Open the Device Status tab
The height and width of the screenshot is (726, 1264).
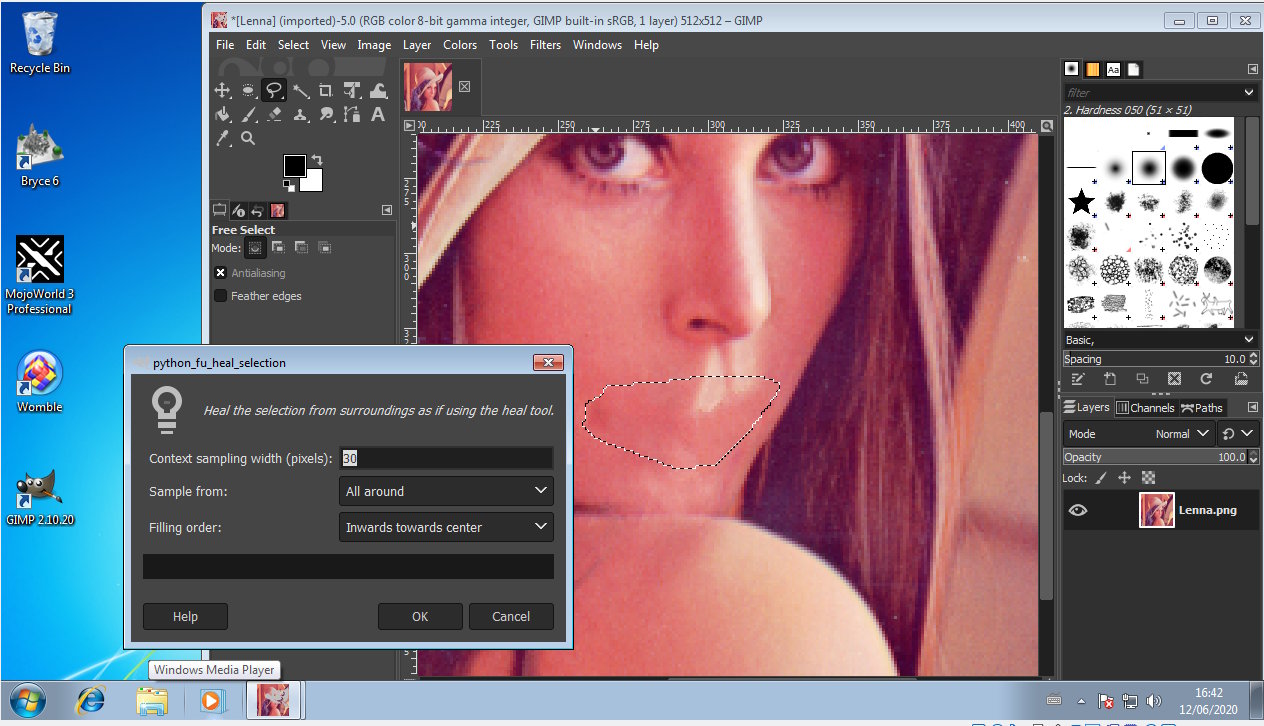coord(239,210)
